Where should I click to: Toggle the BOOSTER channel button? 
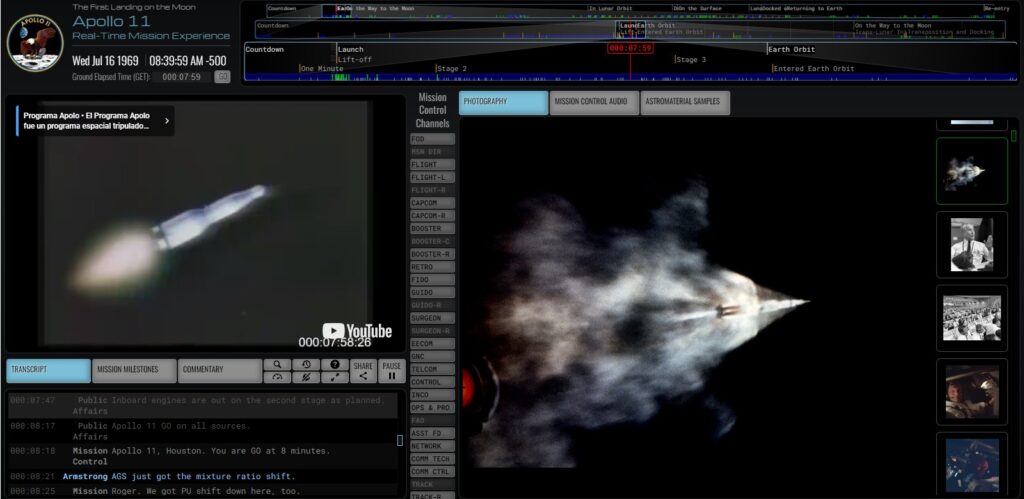coord(432,229)
